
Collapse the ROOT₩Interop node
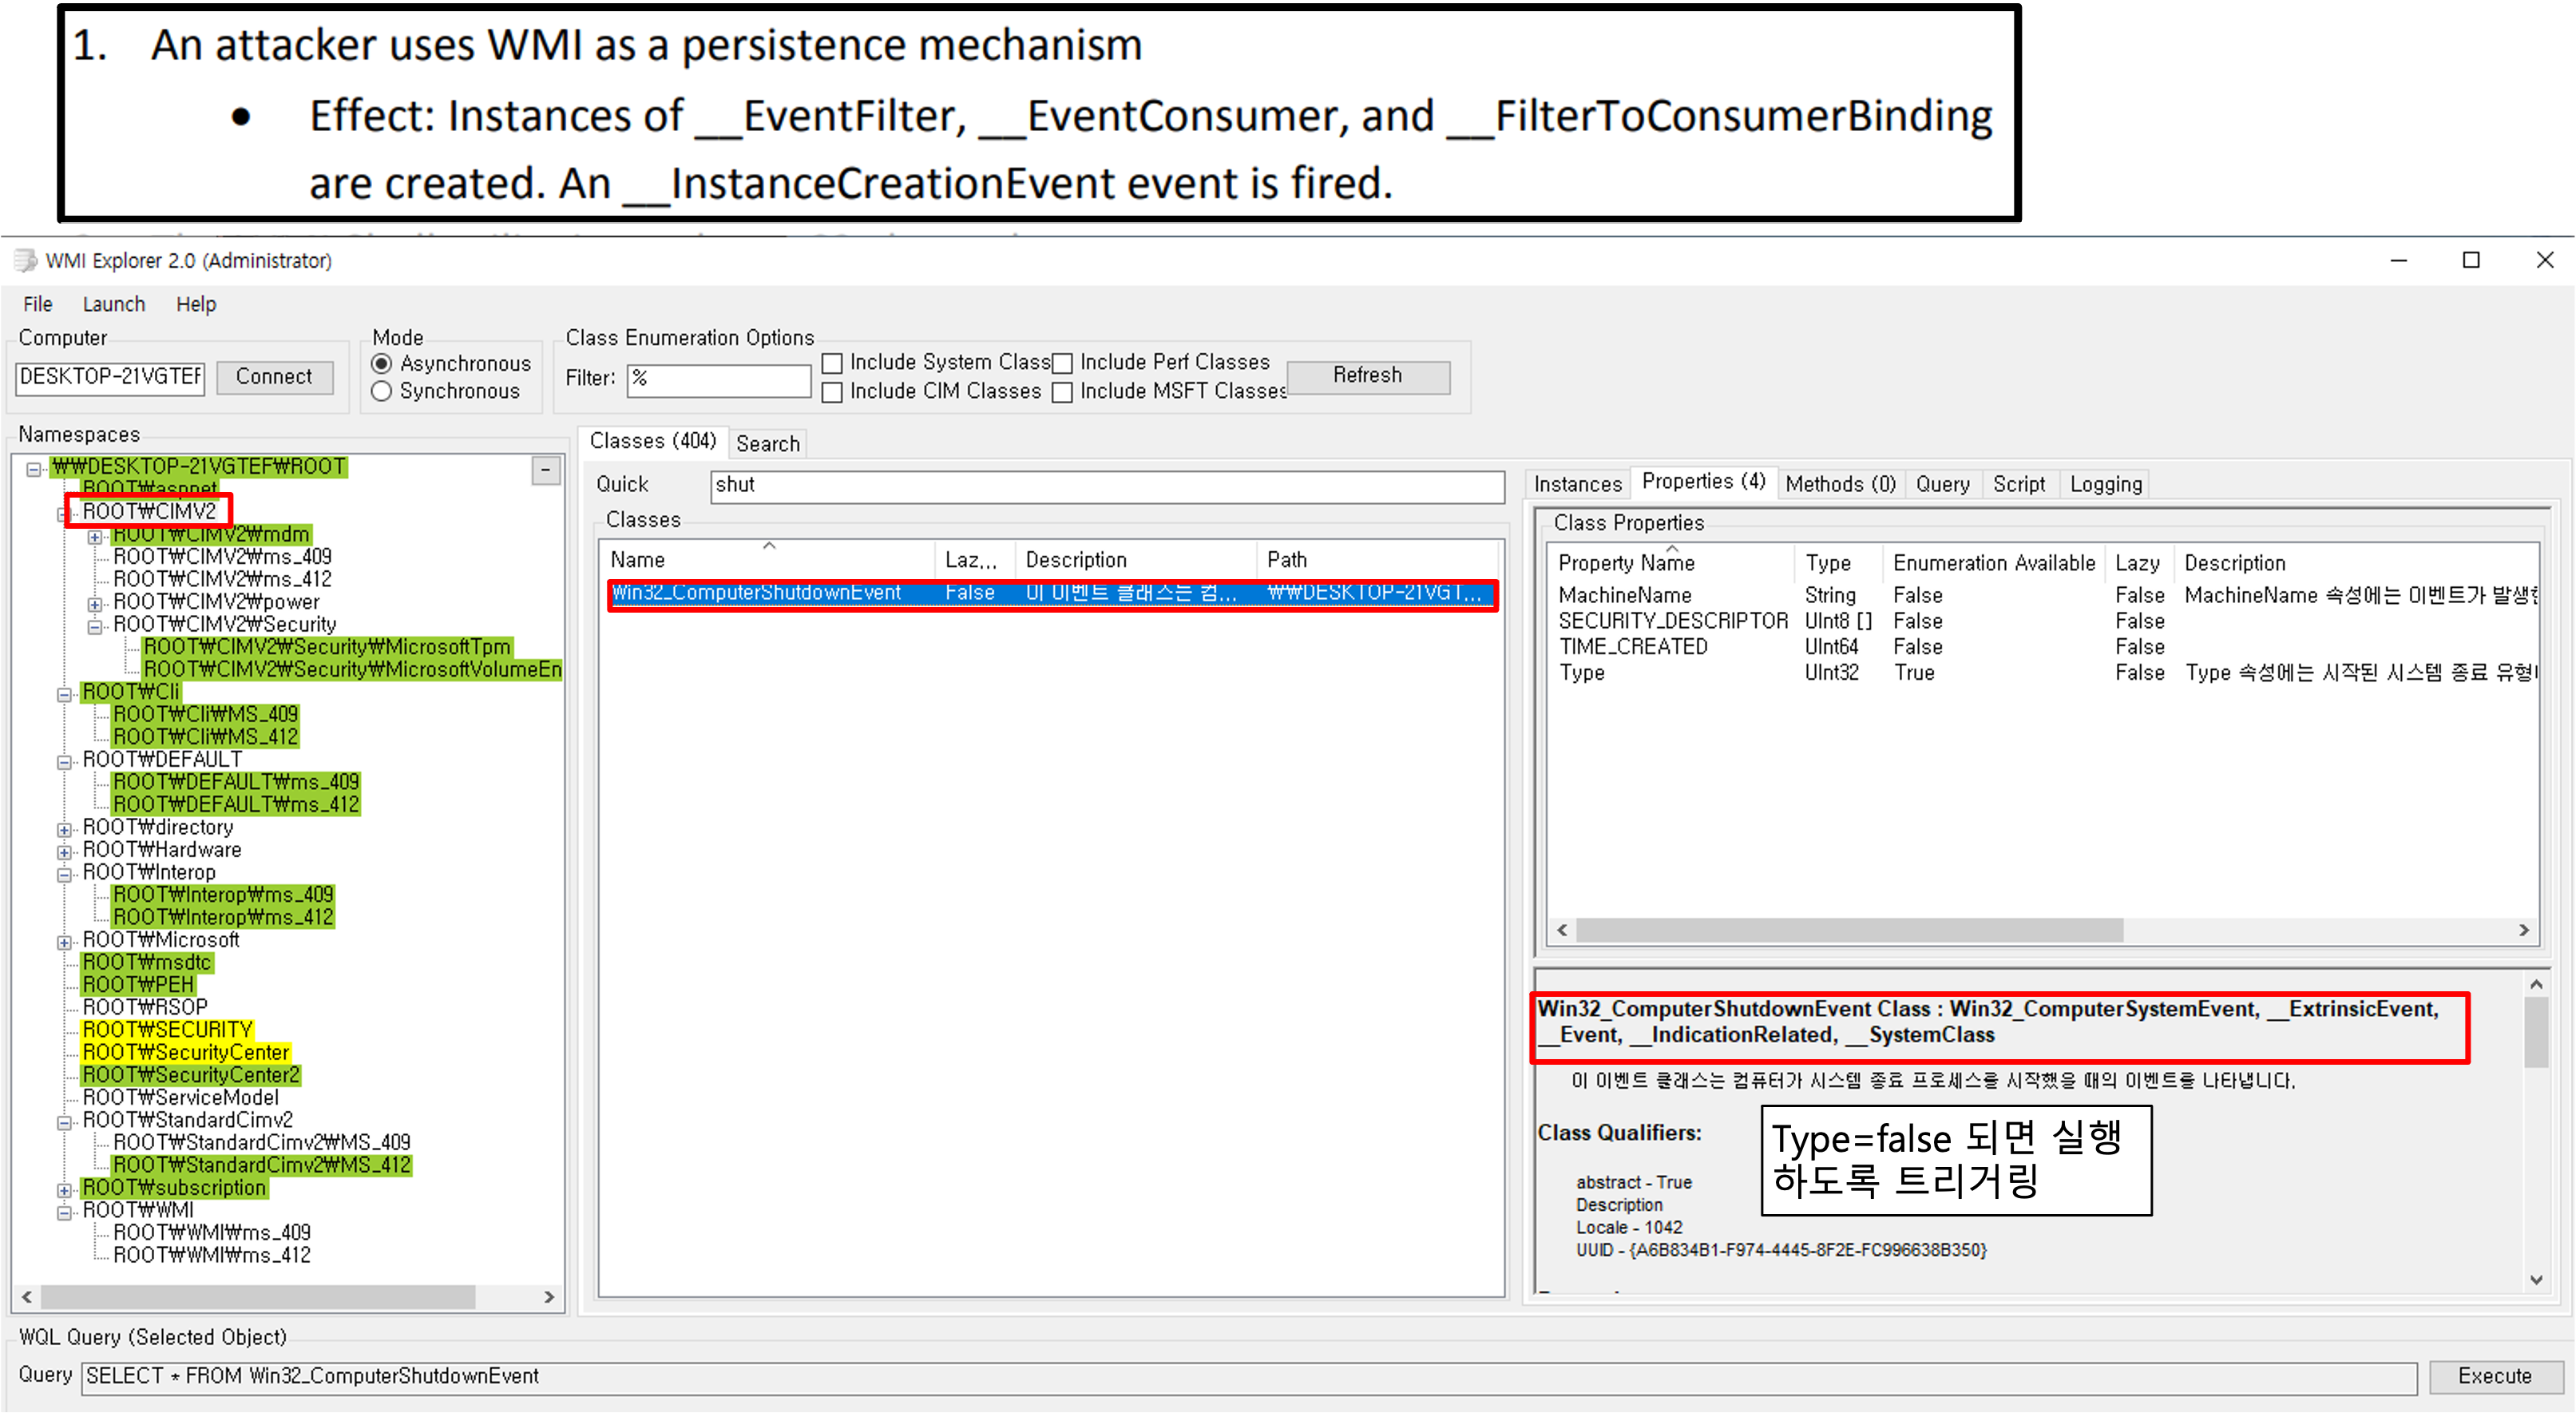(64, 874)
